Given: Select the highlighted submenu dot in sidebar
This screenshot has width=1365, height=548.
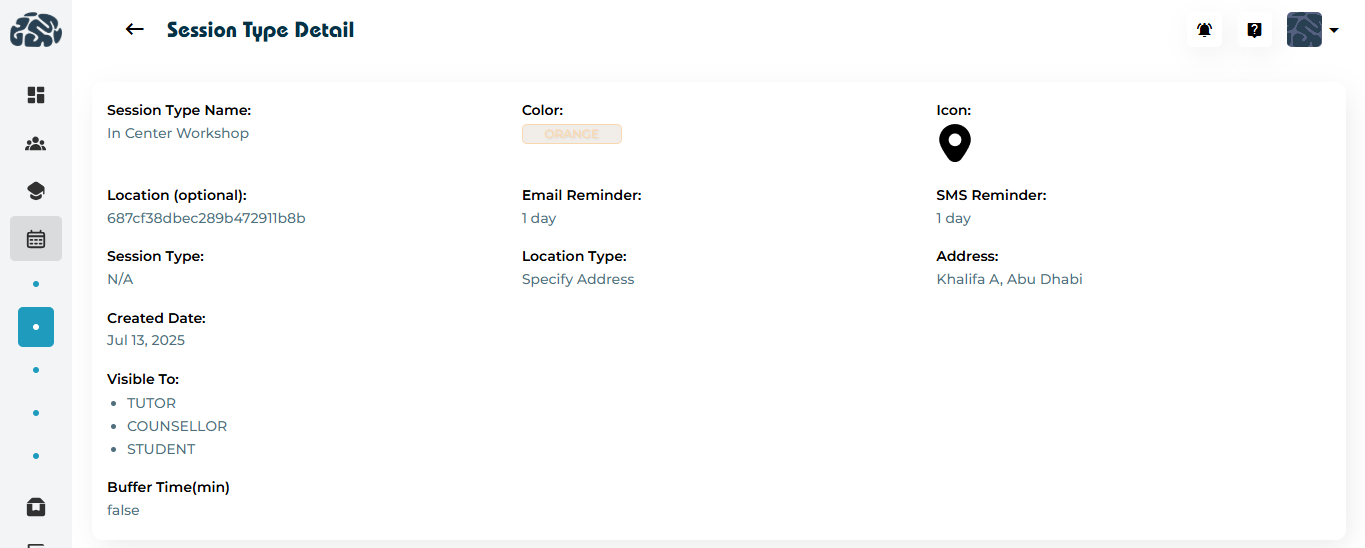Looking at the screenshot, I should coord(36,327).
